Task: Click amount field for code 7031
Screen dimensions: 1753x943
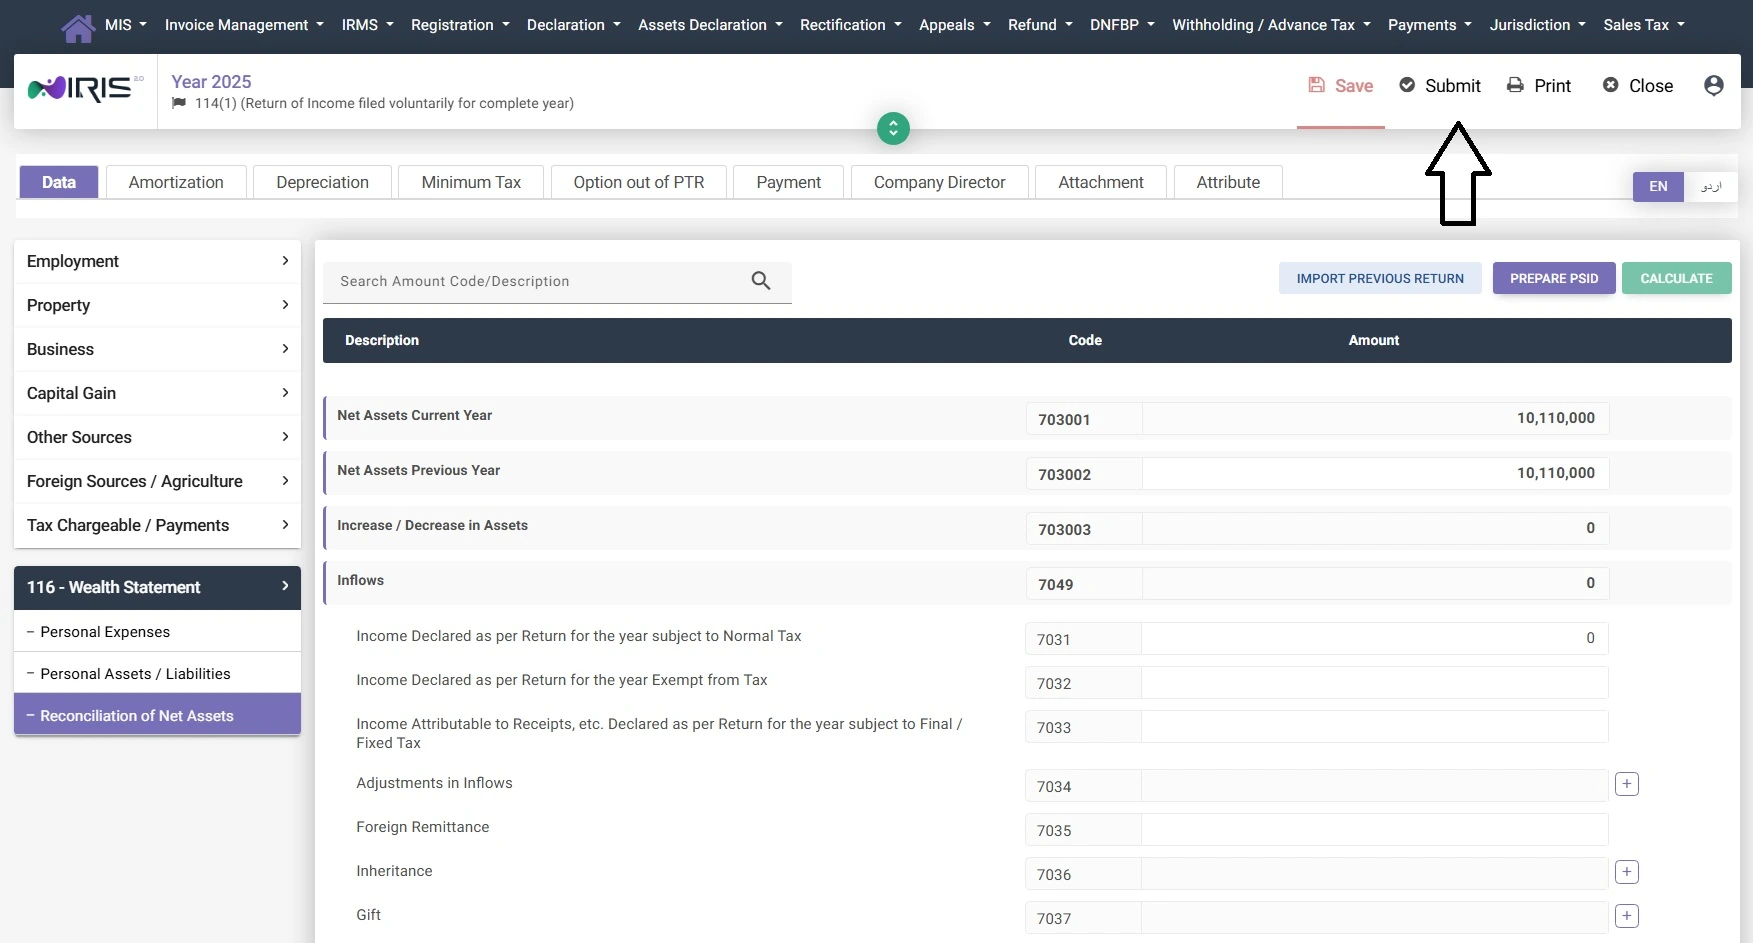Action: pyautogui.click(x=1375, y=638)
